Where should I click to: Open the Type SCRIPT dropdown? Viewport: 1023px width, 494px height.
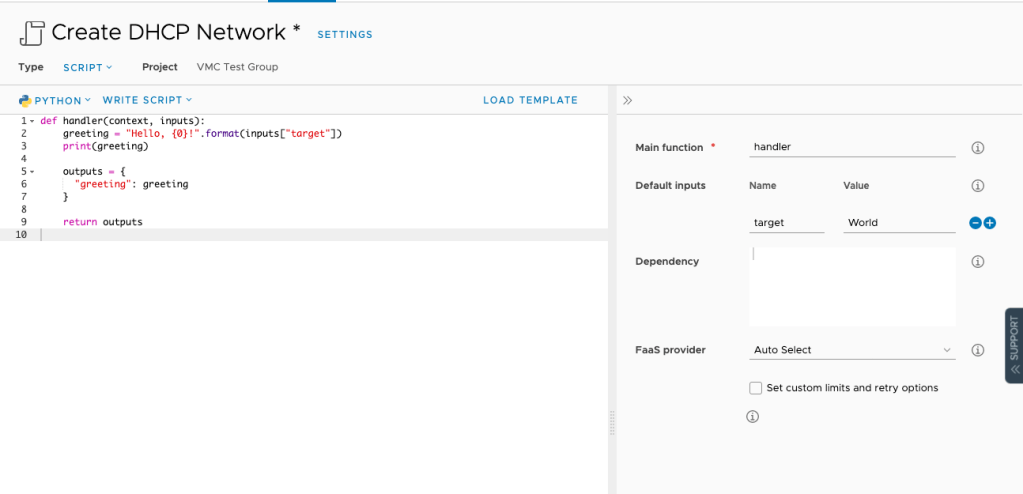tap(87, 67)
